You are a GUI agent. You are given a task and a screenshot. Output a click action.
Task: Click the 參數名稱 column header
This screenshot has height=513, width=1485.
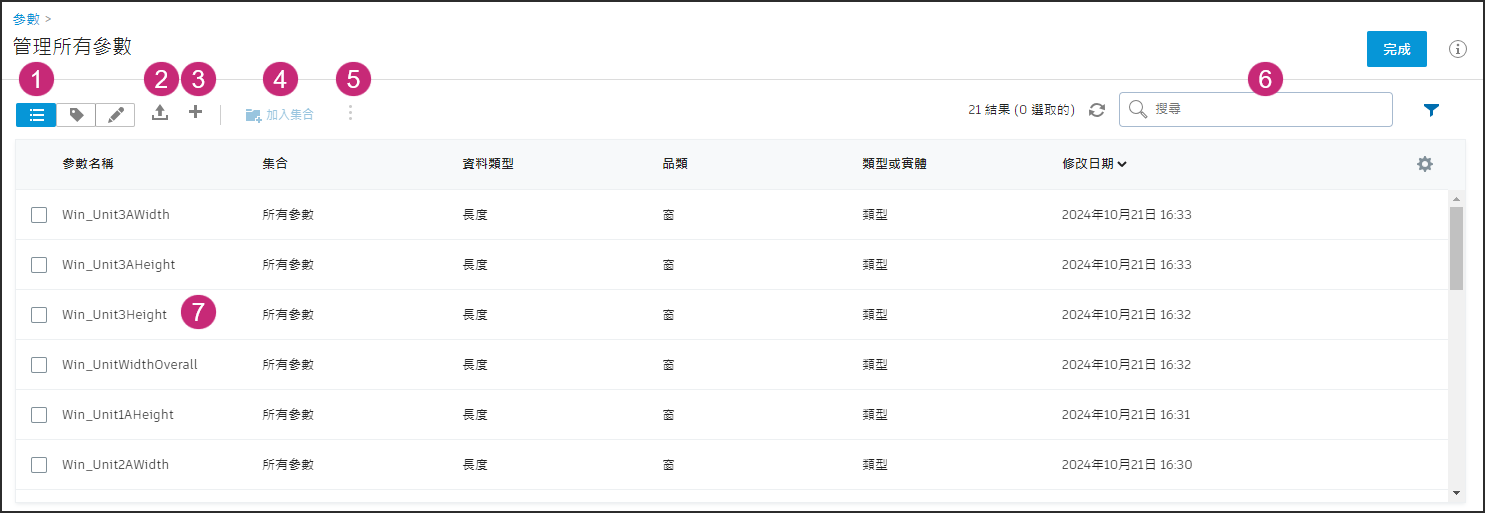88,164
